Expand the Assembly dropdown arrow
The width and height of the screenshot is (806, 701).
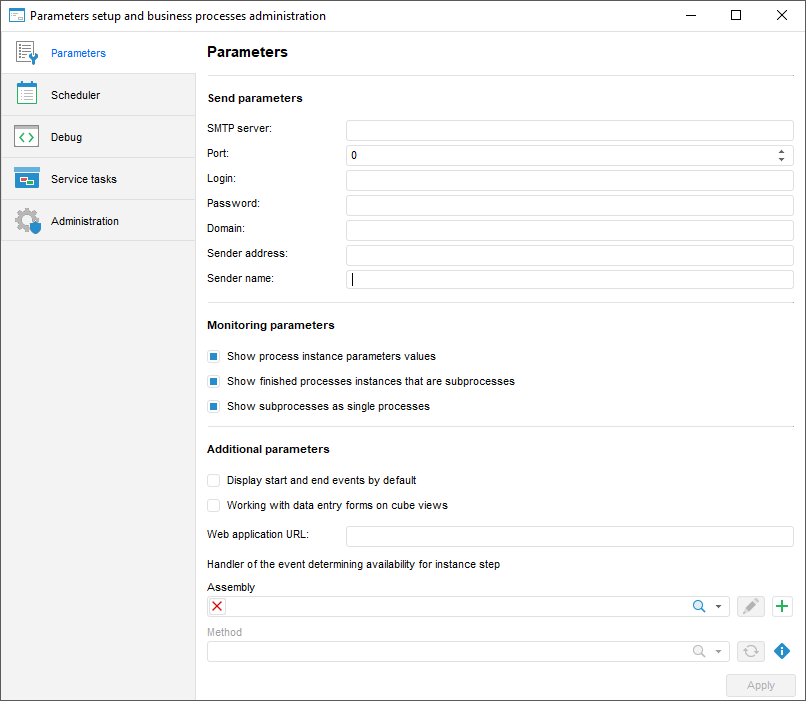coord(719,607)
